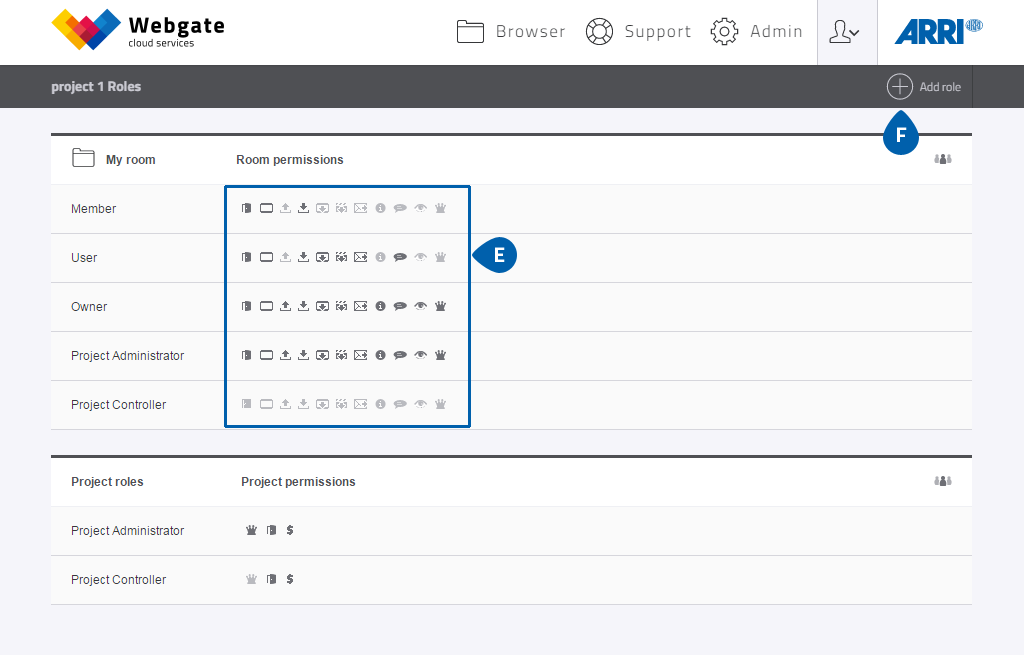Toggle the crown permission for User
1024x655 pixels.
pyautogui.click(x=441, y=257)
